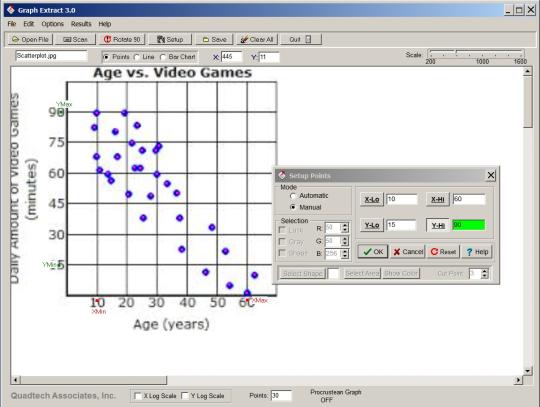540x407 pixels.
Task: Toggle the Line selection checkbox
Action: [282, 230]
